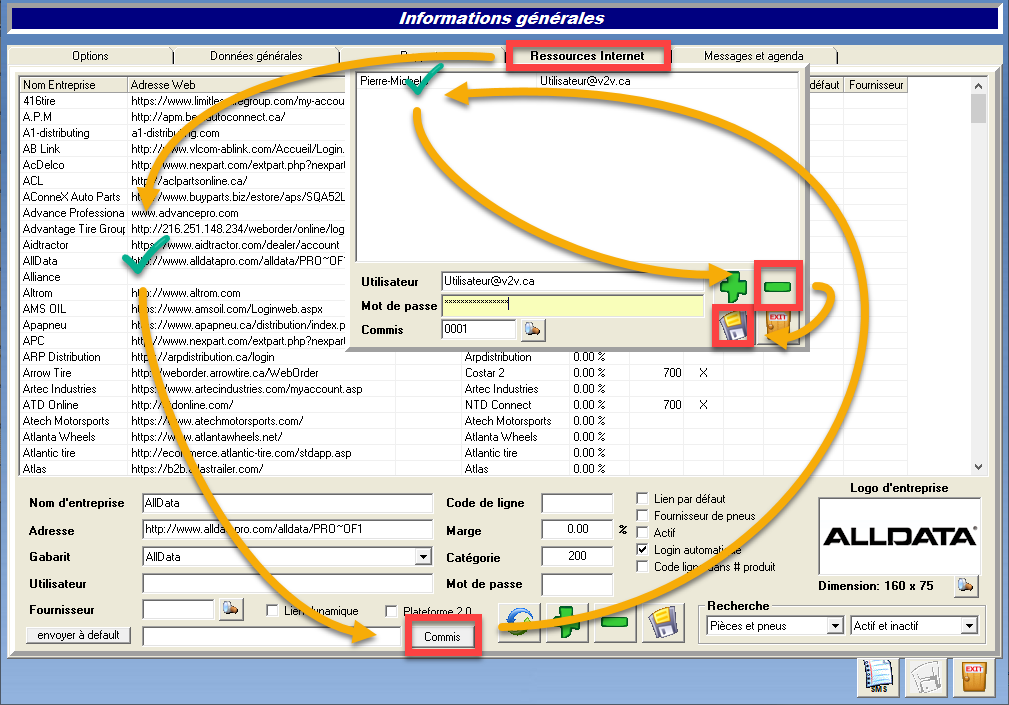This screenshot has width=1009, height=705.
Task: Select the Ressources Internet tab
Action: point(587,56)
